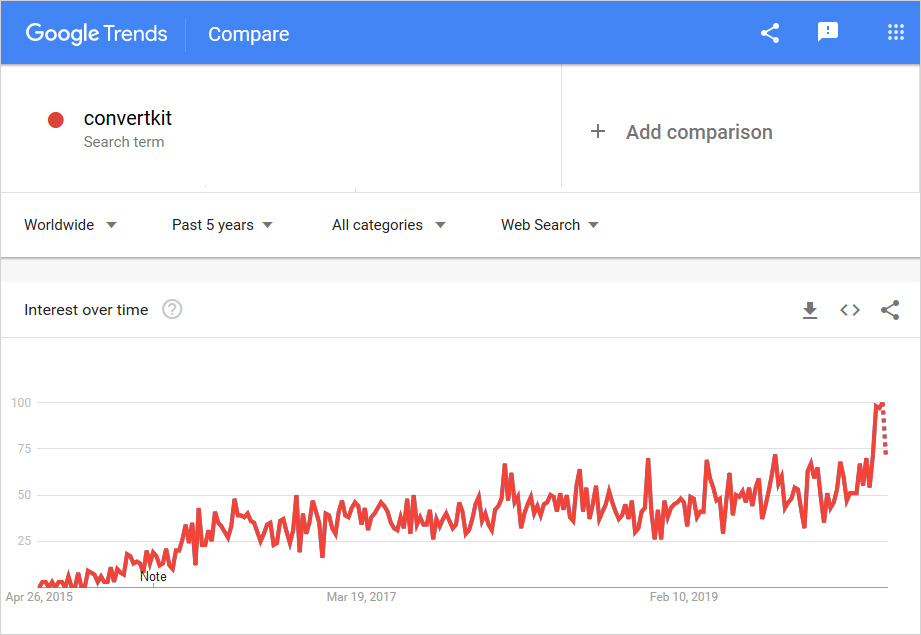Screen dimensions: 921x635
Task: Open the Interest over time help icon
Action: pos(172,310)
